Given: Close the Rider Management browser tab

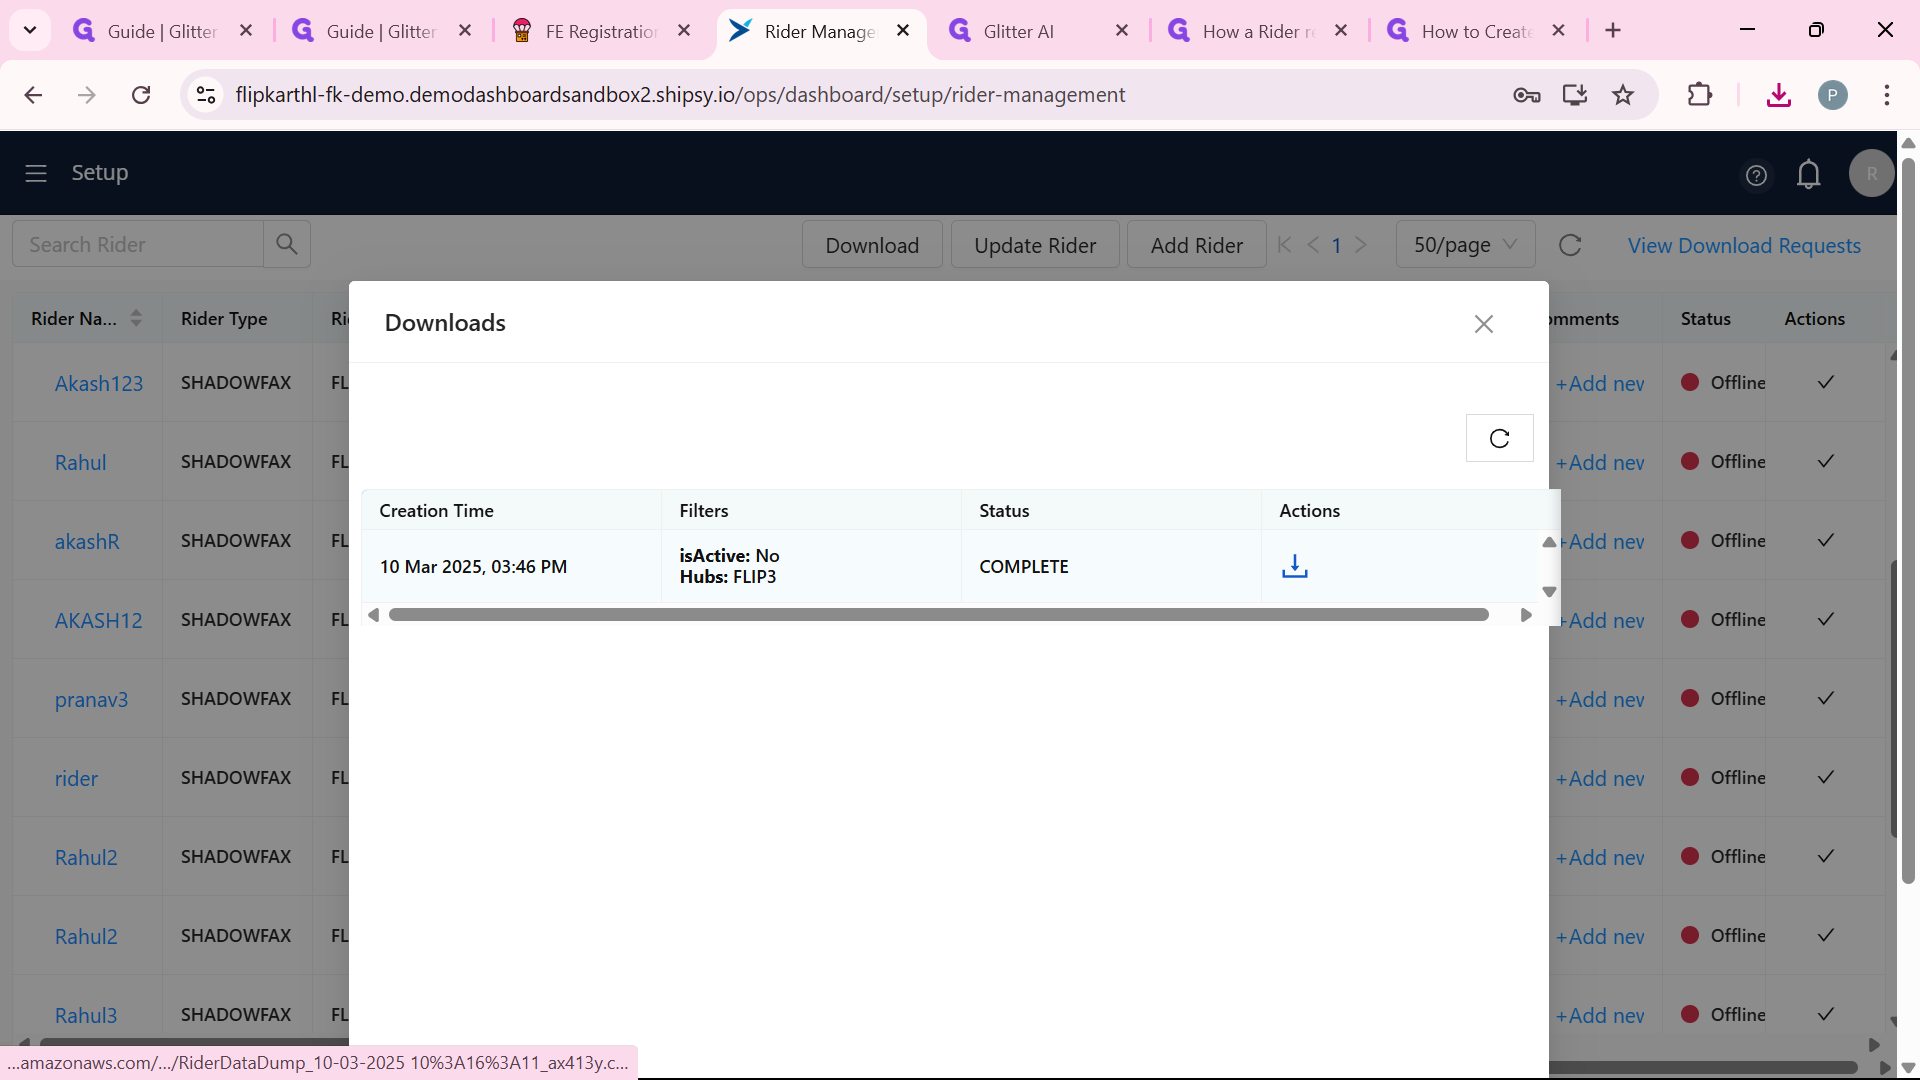Looking at the screenshot, I should click(x=903, y=31).
